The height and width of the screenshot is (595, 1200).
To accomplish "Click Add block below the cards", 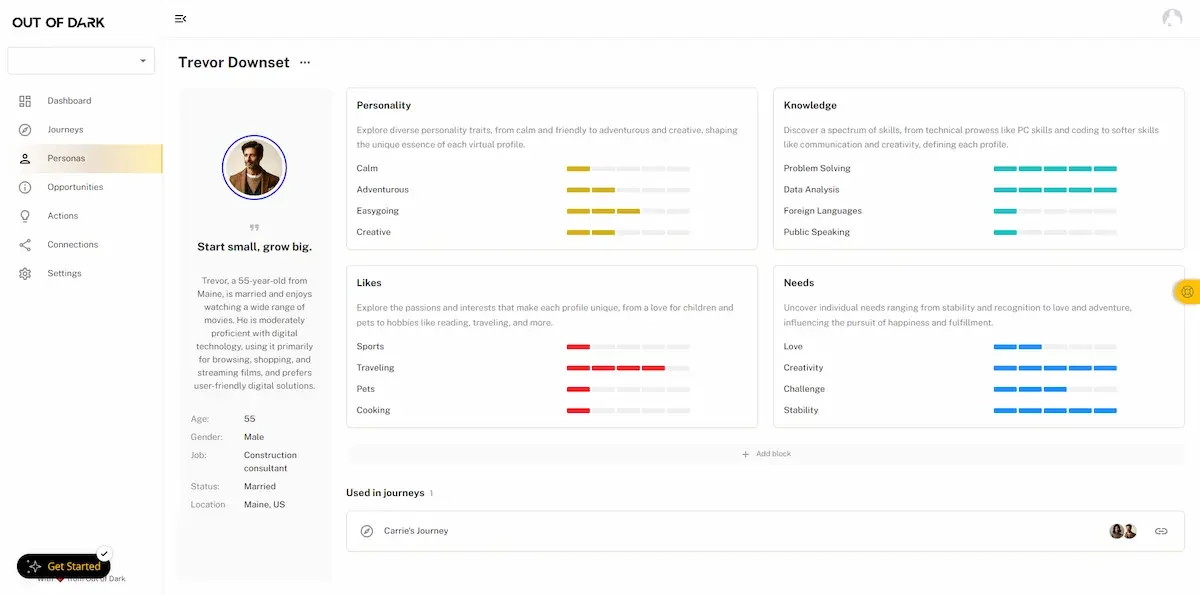I will click(766, 454).
